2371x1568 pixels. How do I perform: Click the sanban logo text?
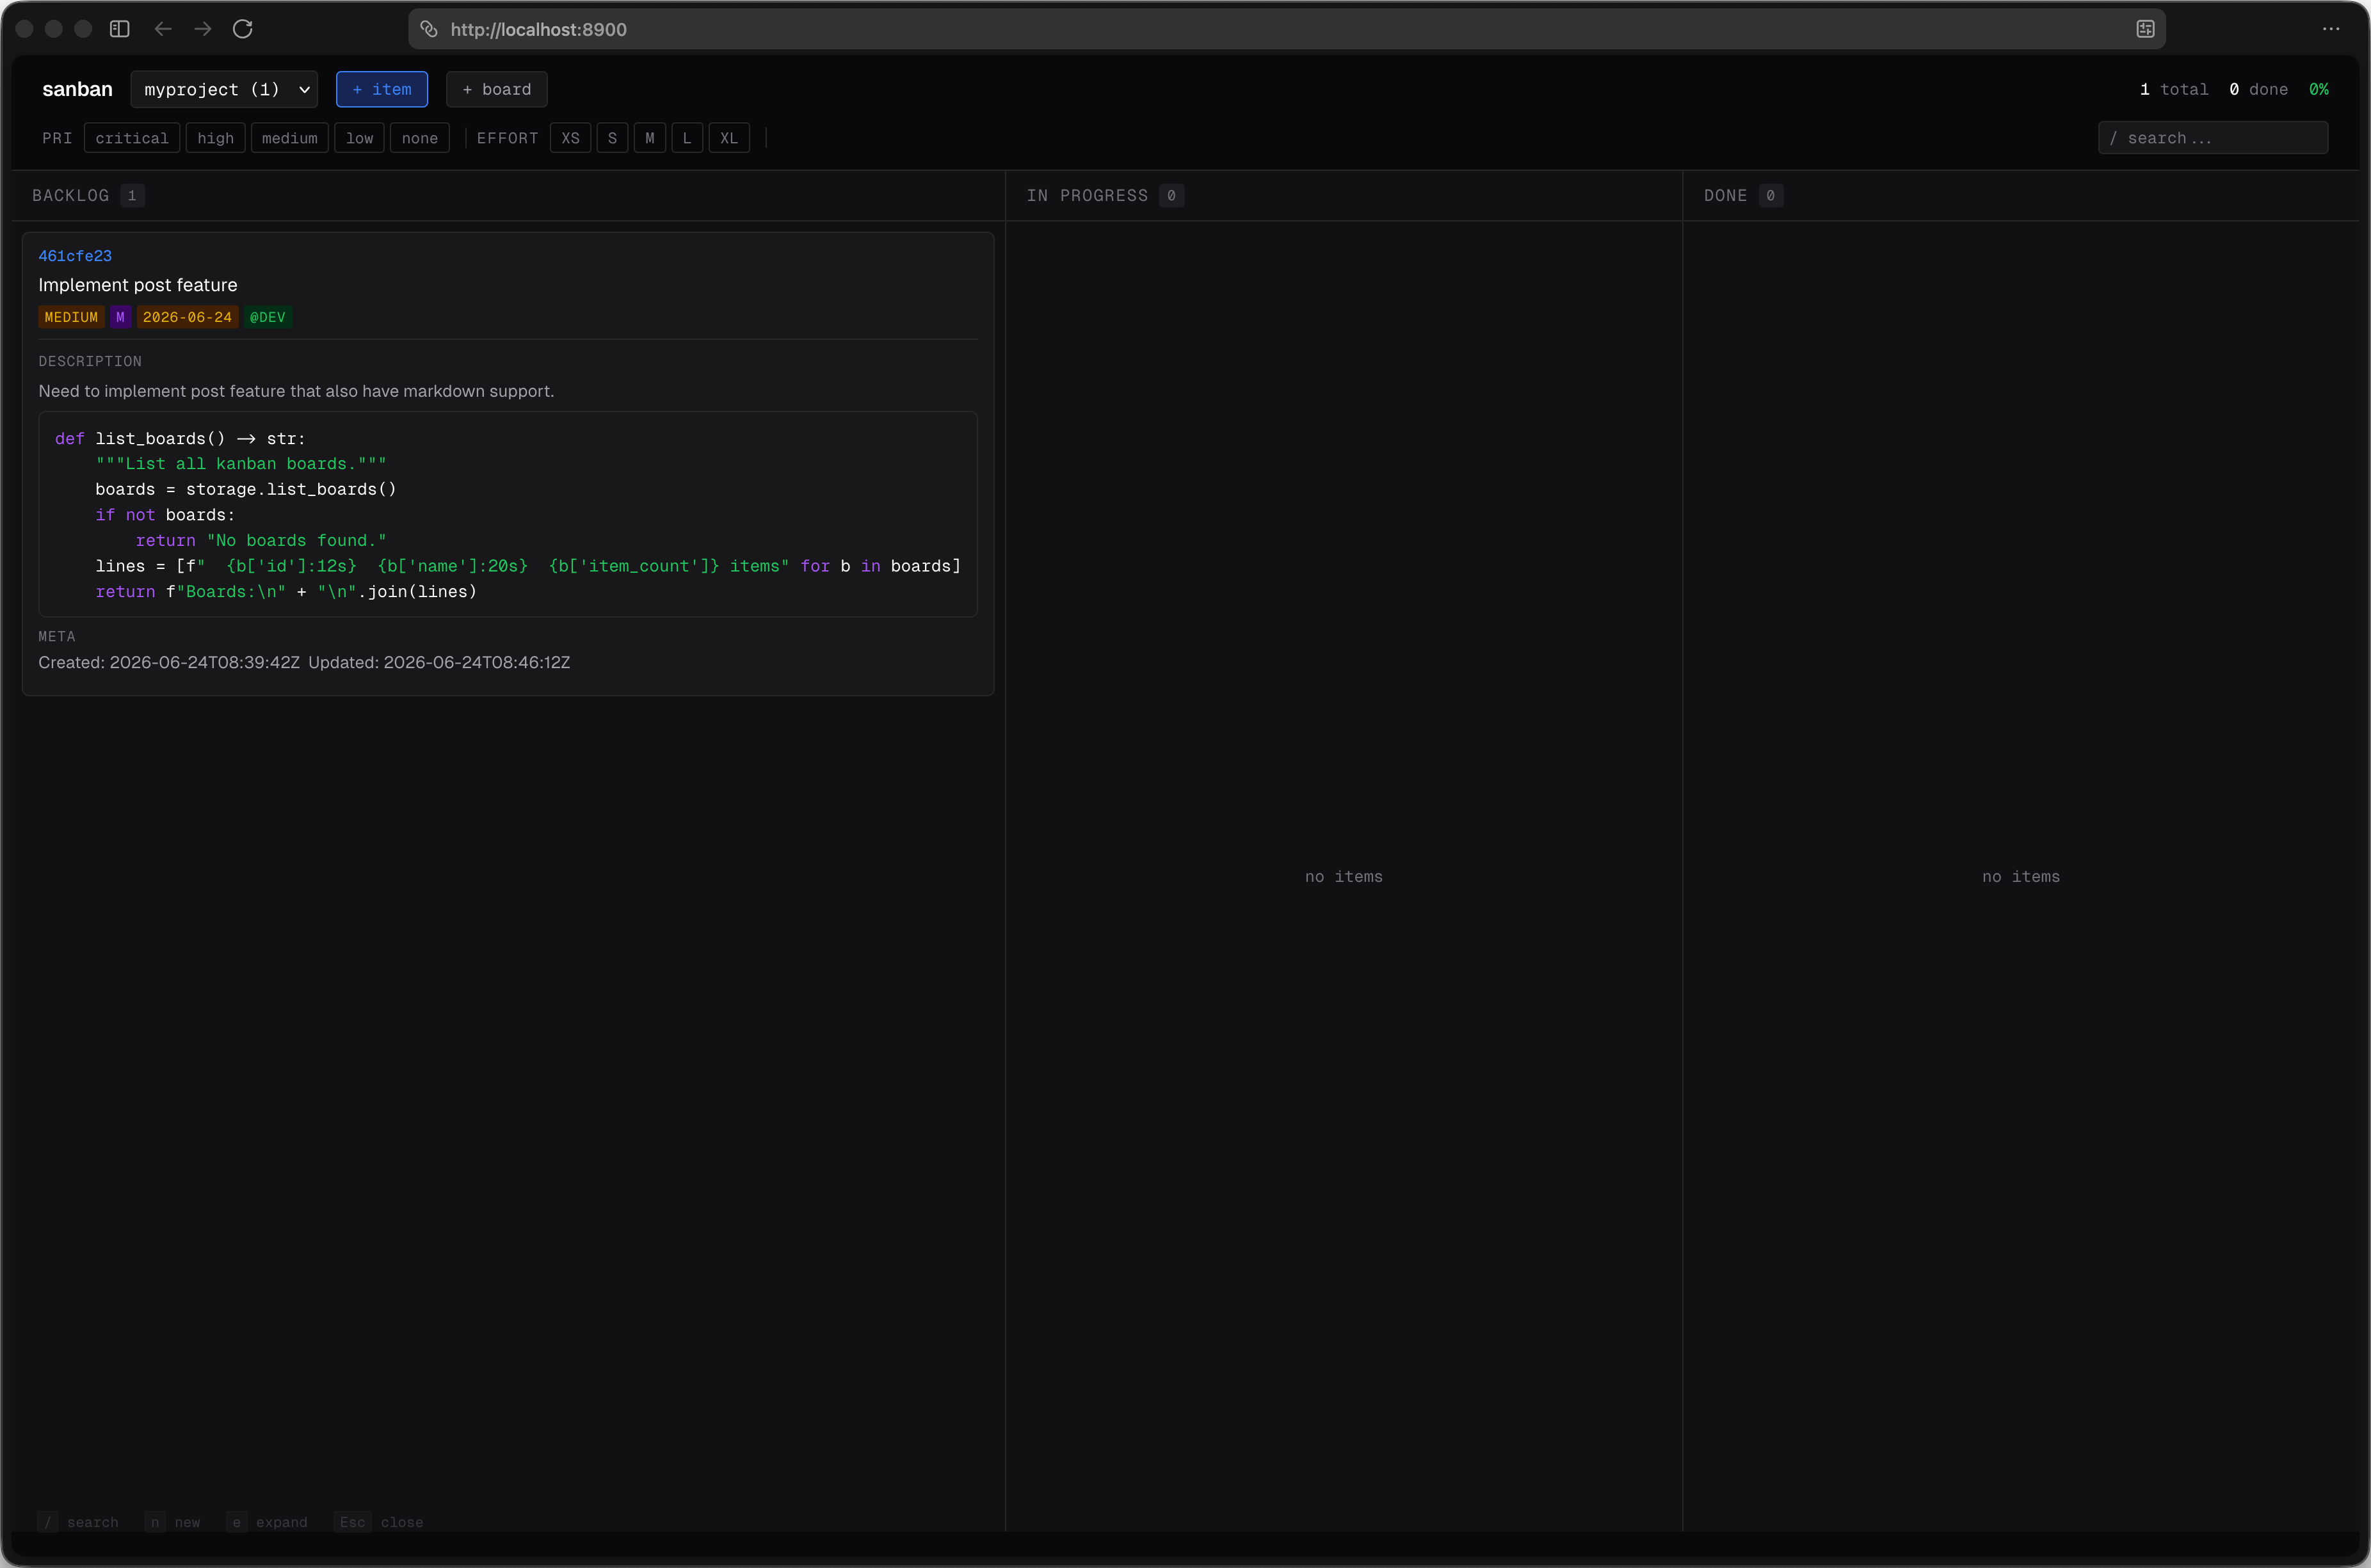(77, 89)
